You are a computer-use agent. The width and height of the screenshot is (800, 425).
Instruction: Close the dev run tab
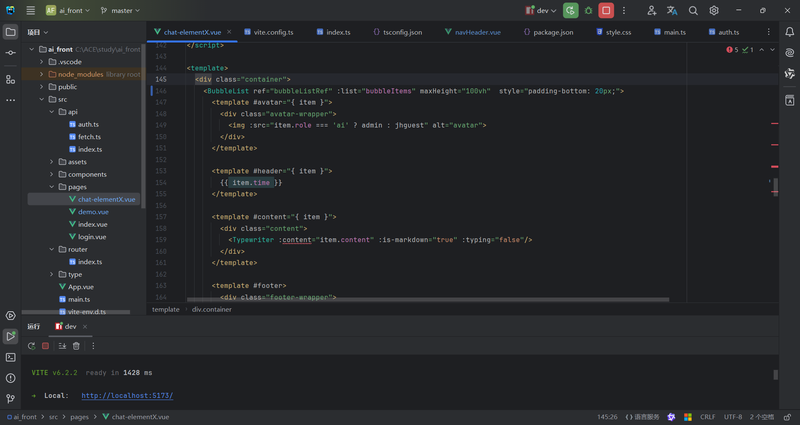tap(85, 327)
